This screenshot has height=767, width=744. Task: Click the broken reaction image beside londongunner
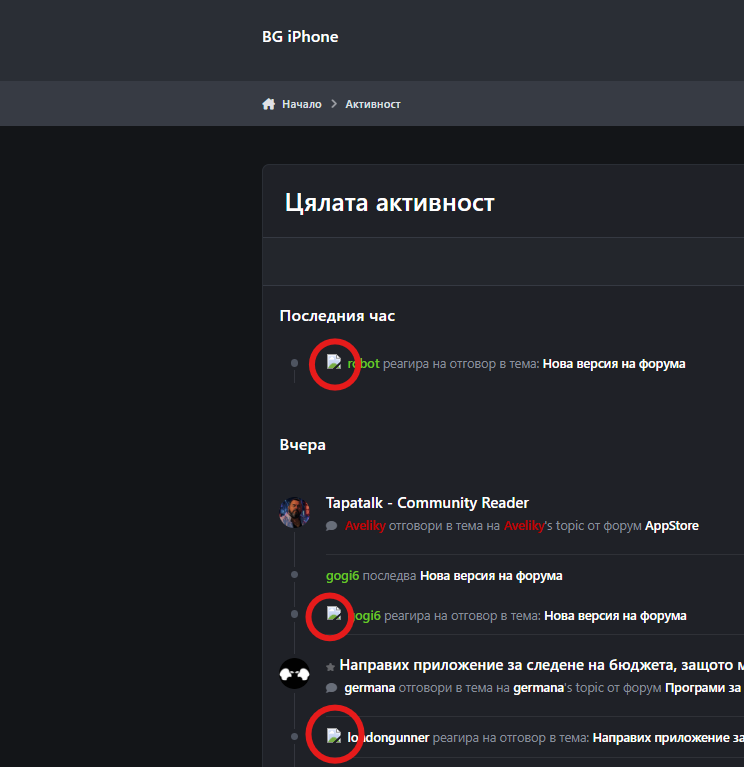[334, 736]
